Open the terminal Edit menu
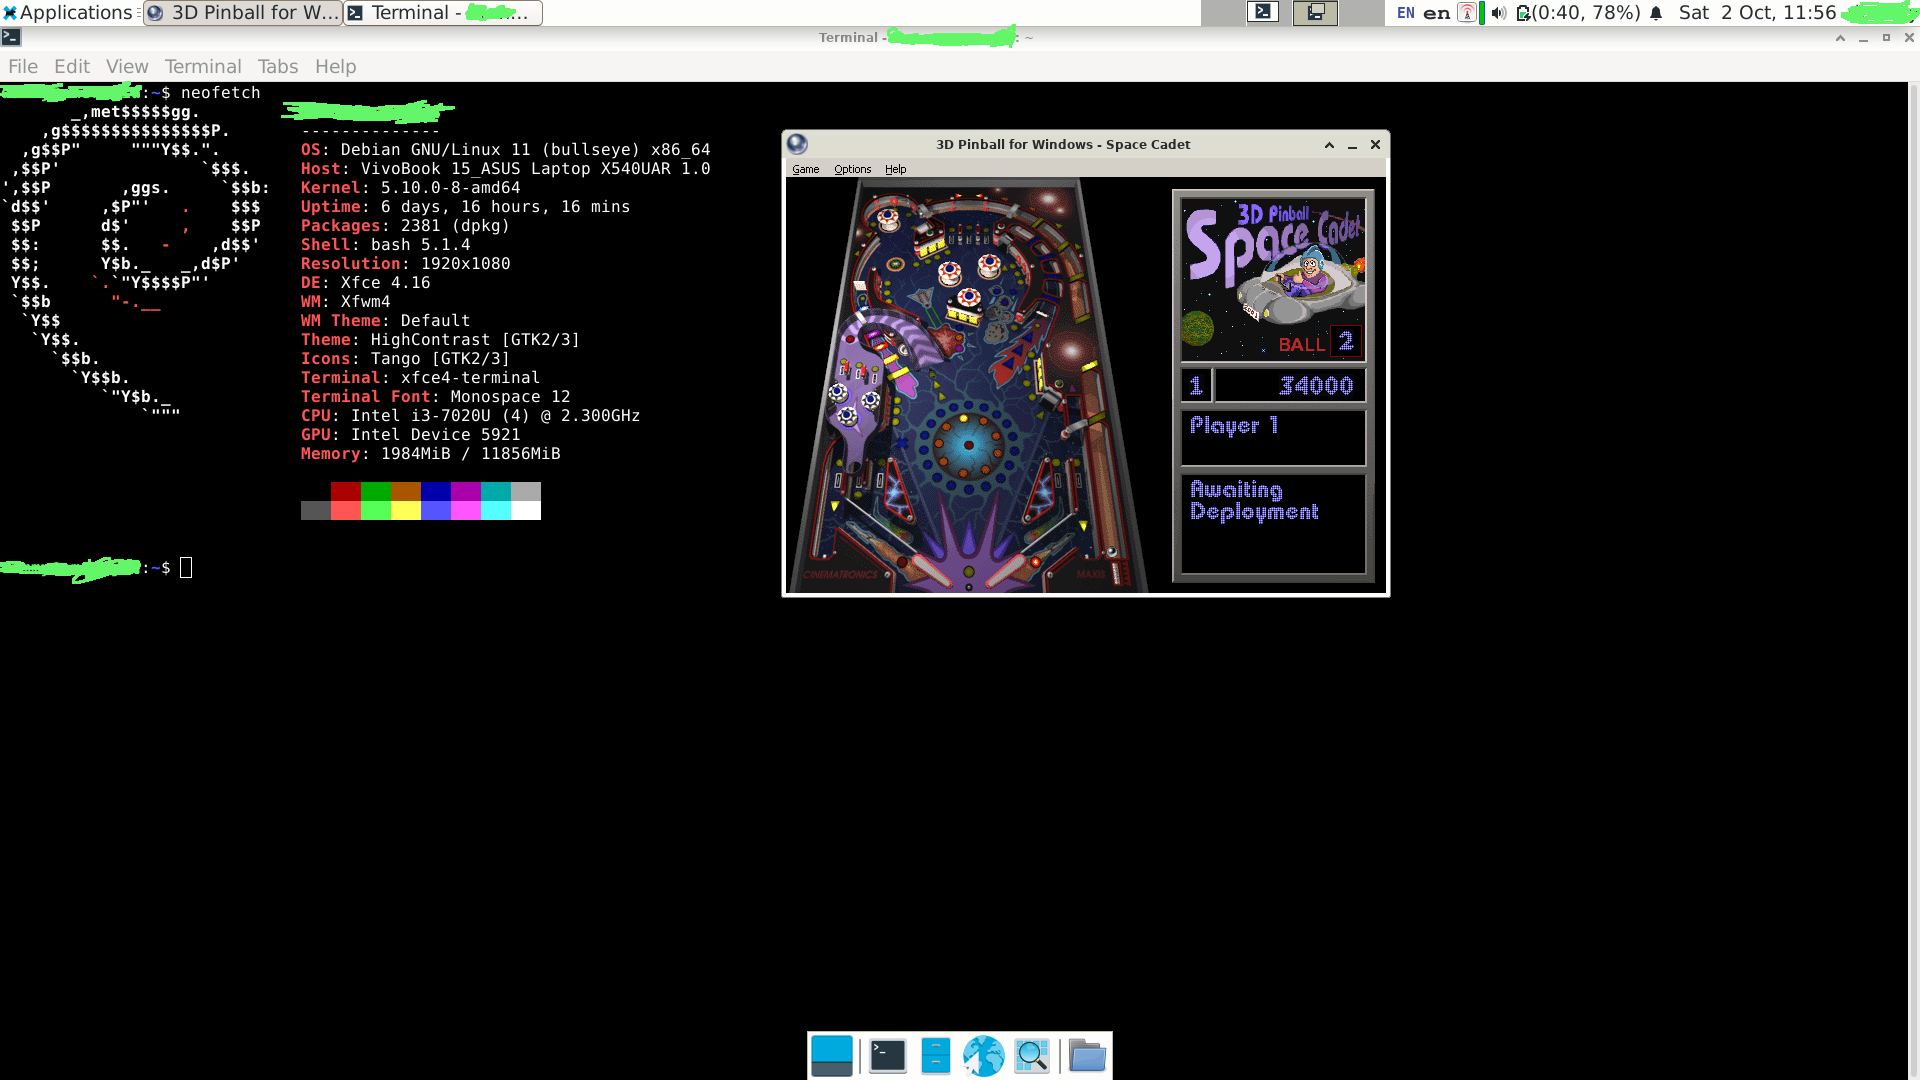 pyautogui.click(x=72, y=66)
